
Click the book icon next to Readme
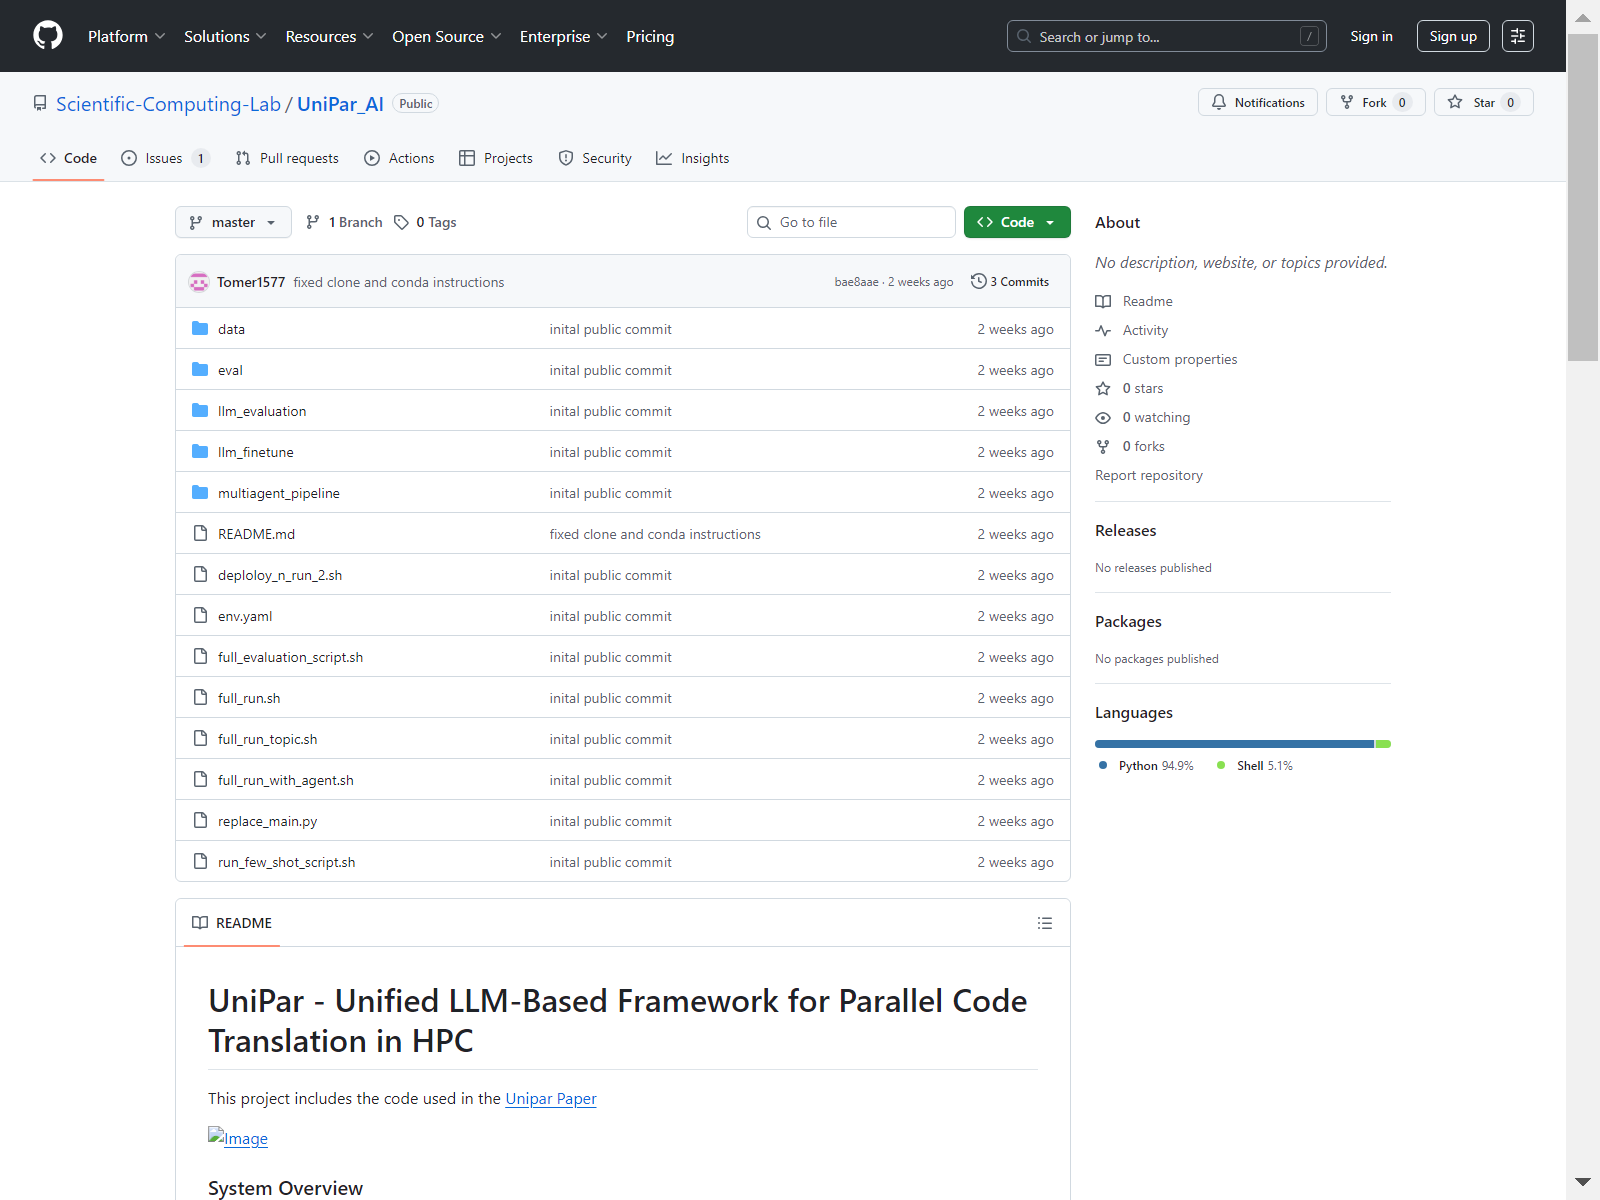point(1103,301)
